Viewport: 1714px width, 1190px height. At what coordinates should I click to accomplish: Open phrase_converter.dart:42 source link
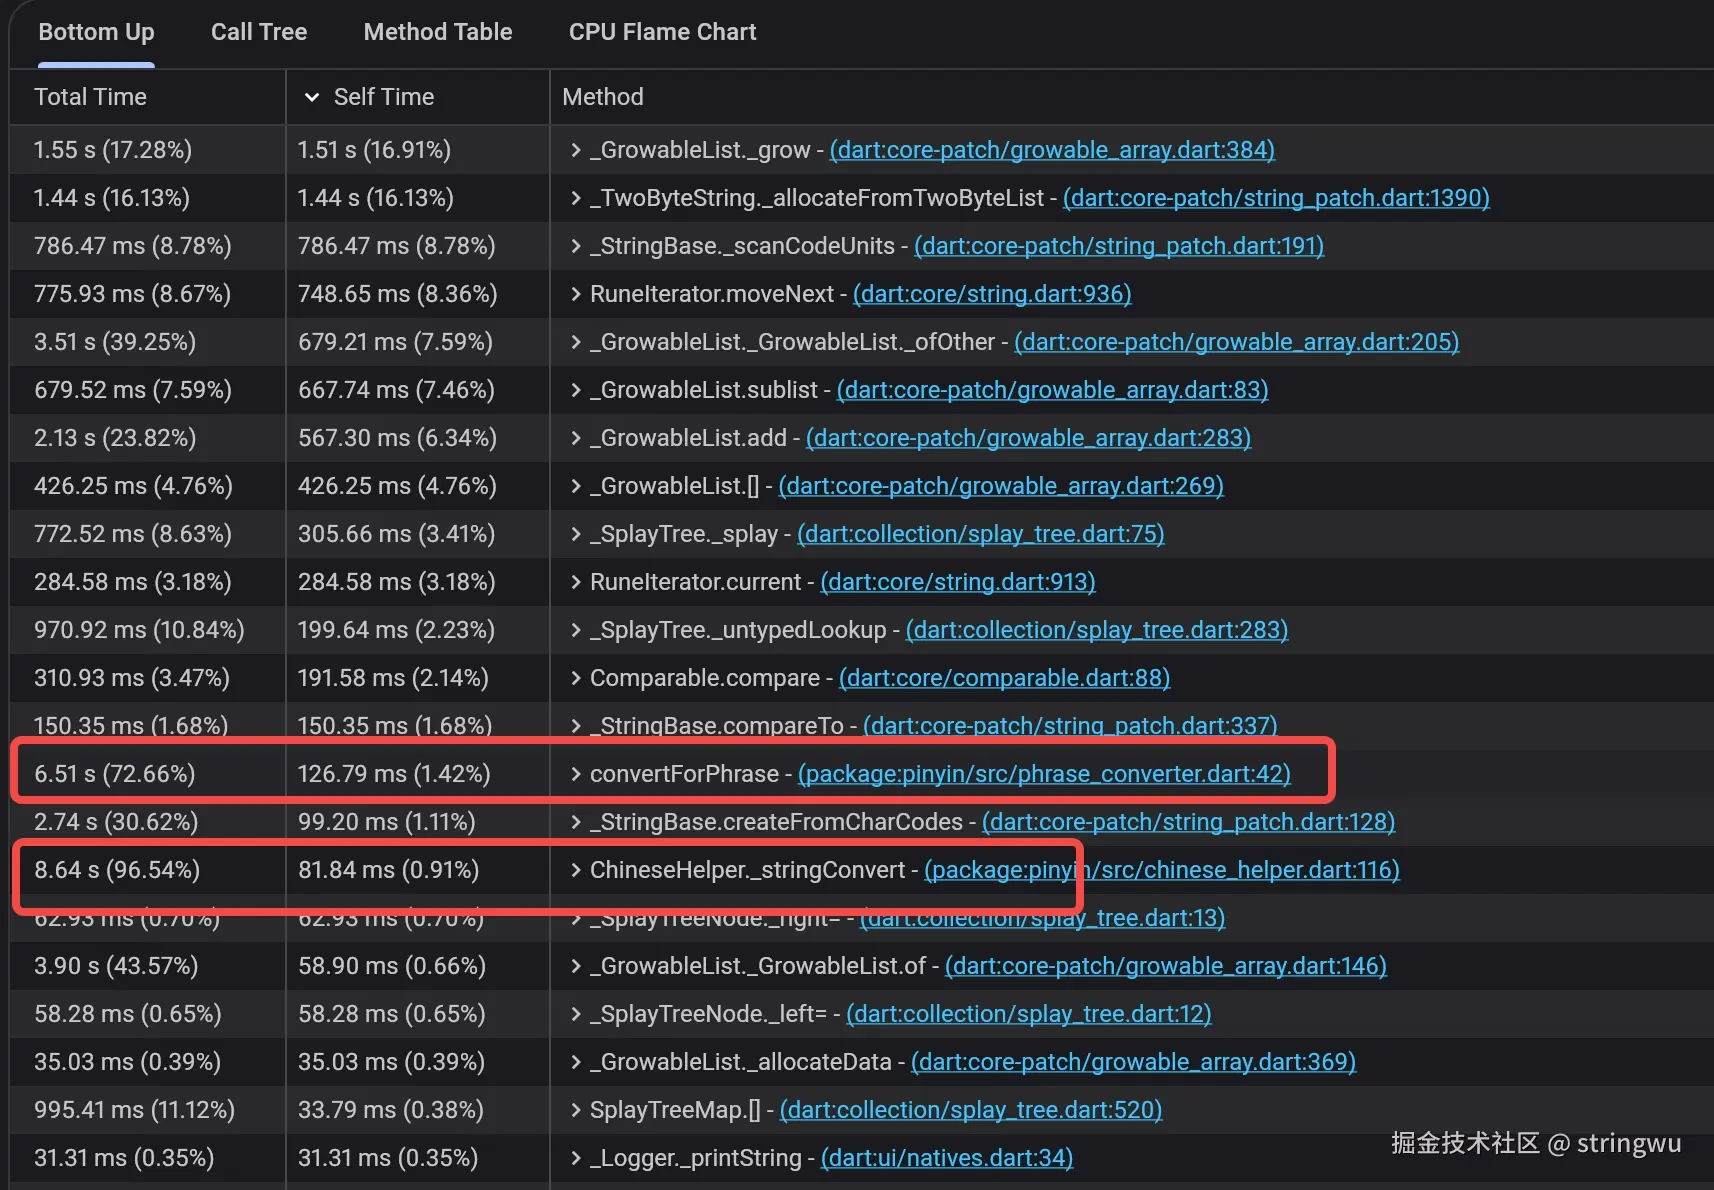click(x=1044, y=774)
